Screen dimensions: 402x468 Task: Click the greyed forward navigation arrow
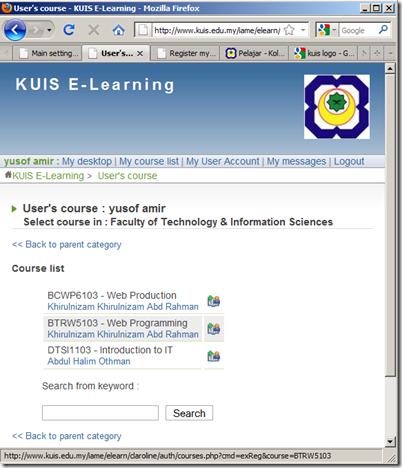coord(35,30)
